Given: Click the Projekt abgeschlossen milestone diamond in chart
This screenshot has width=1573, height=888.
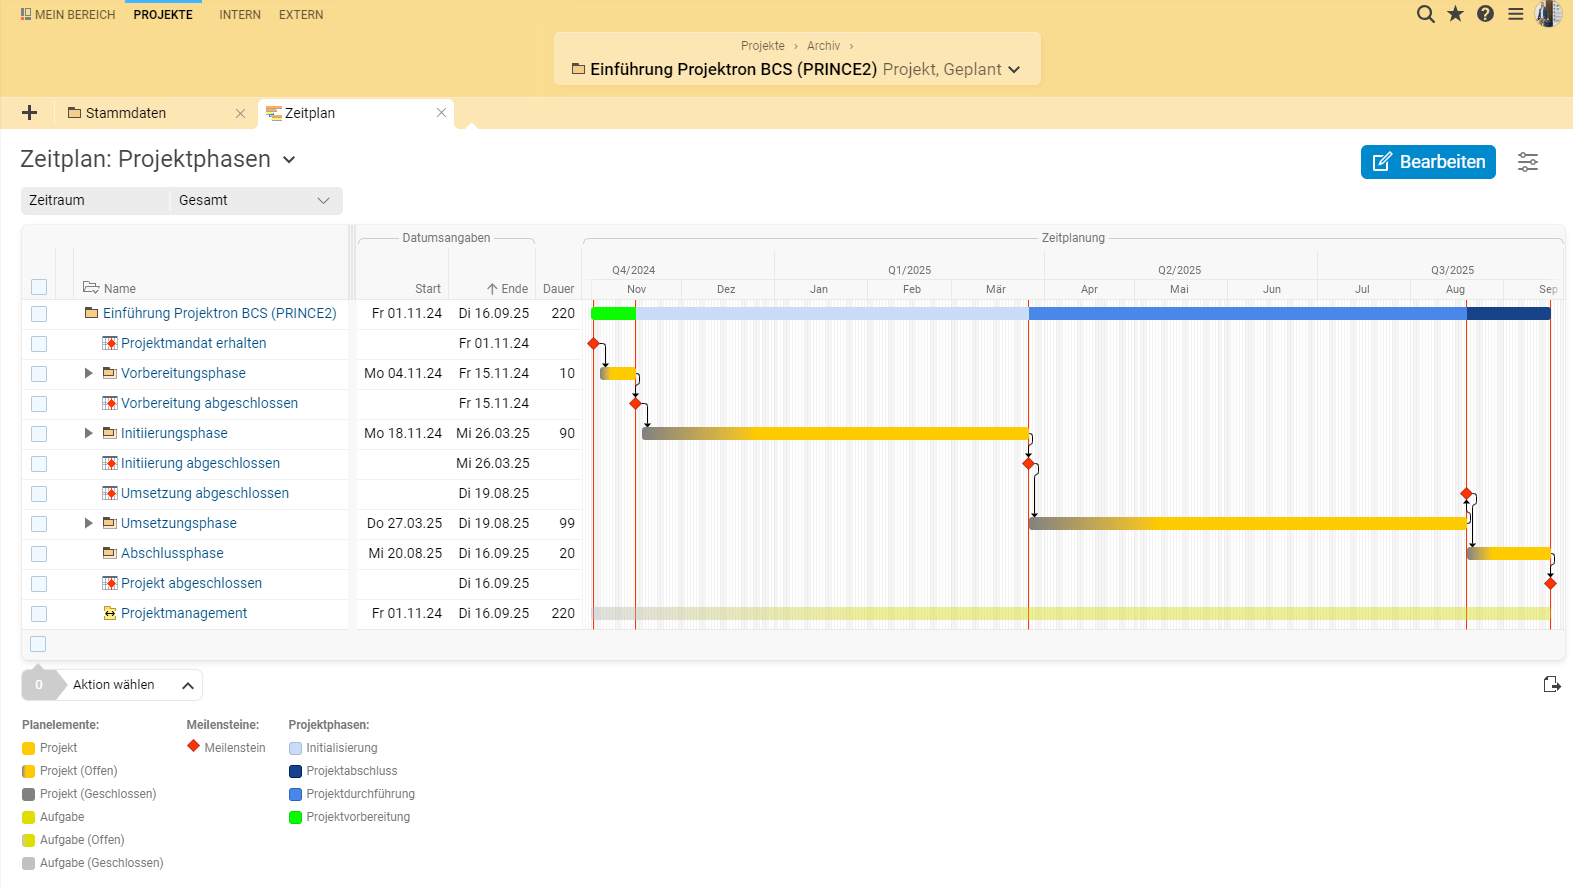Looking at the screenshot, I should (1550, 583).
